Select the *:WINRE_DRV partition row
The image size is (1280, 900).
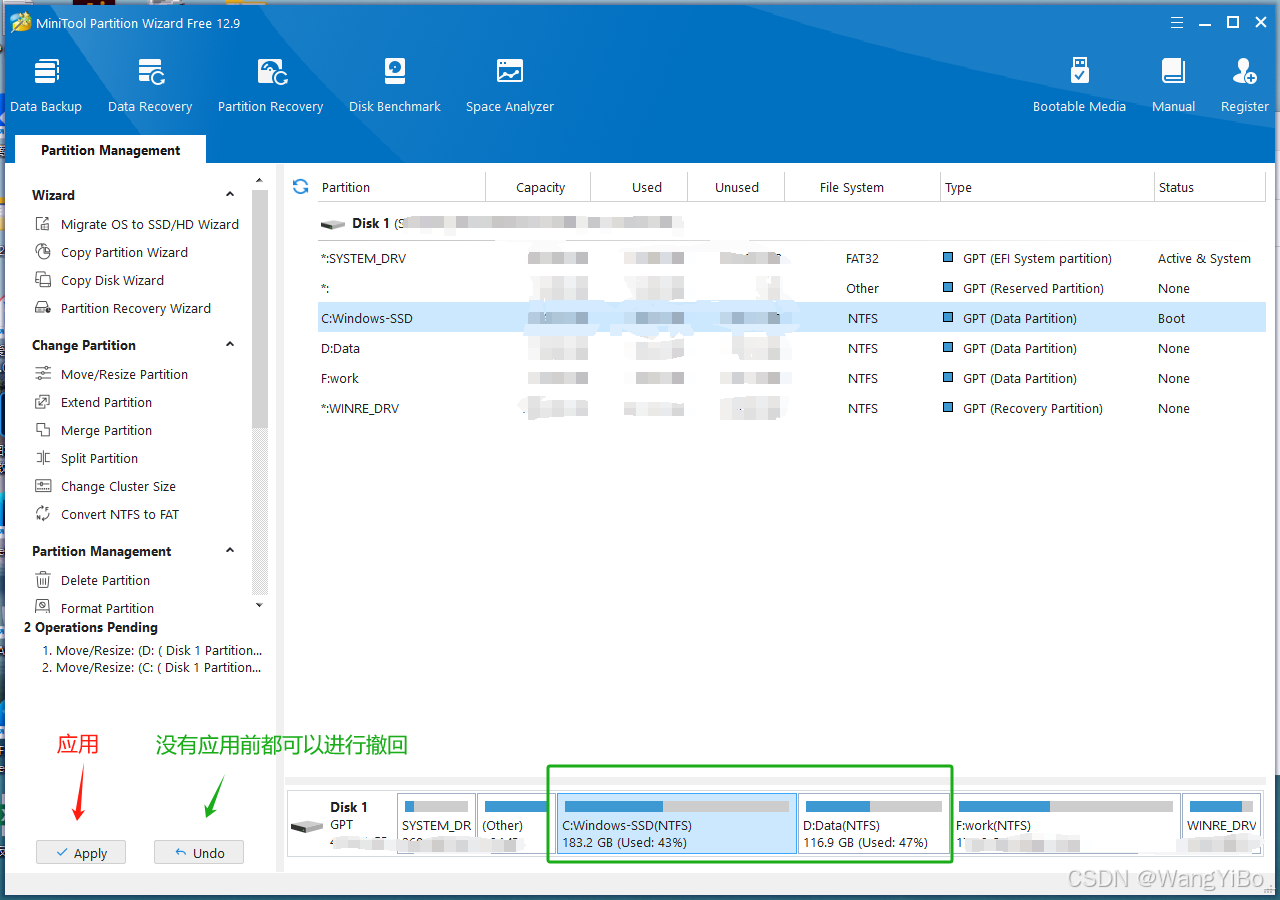(792, 408)
